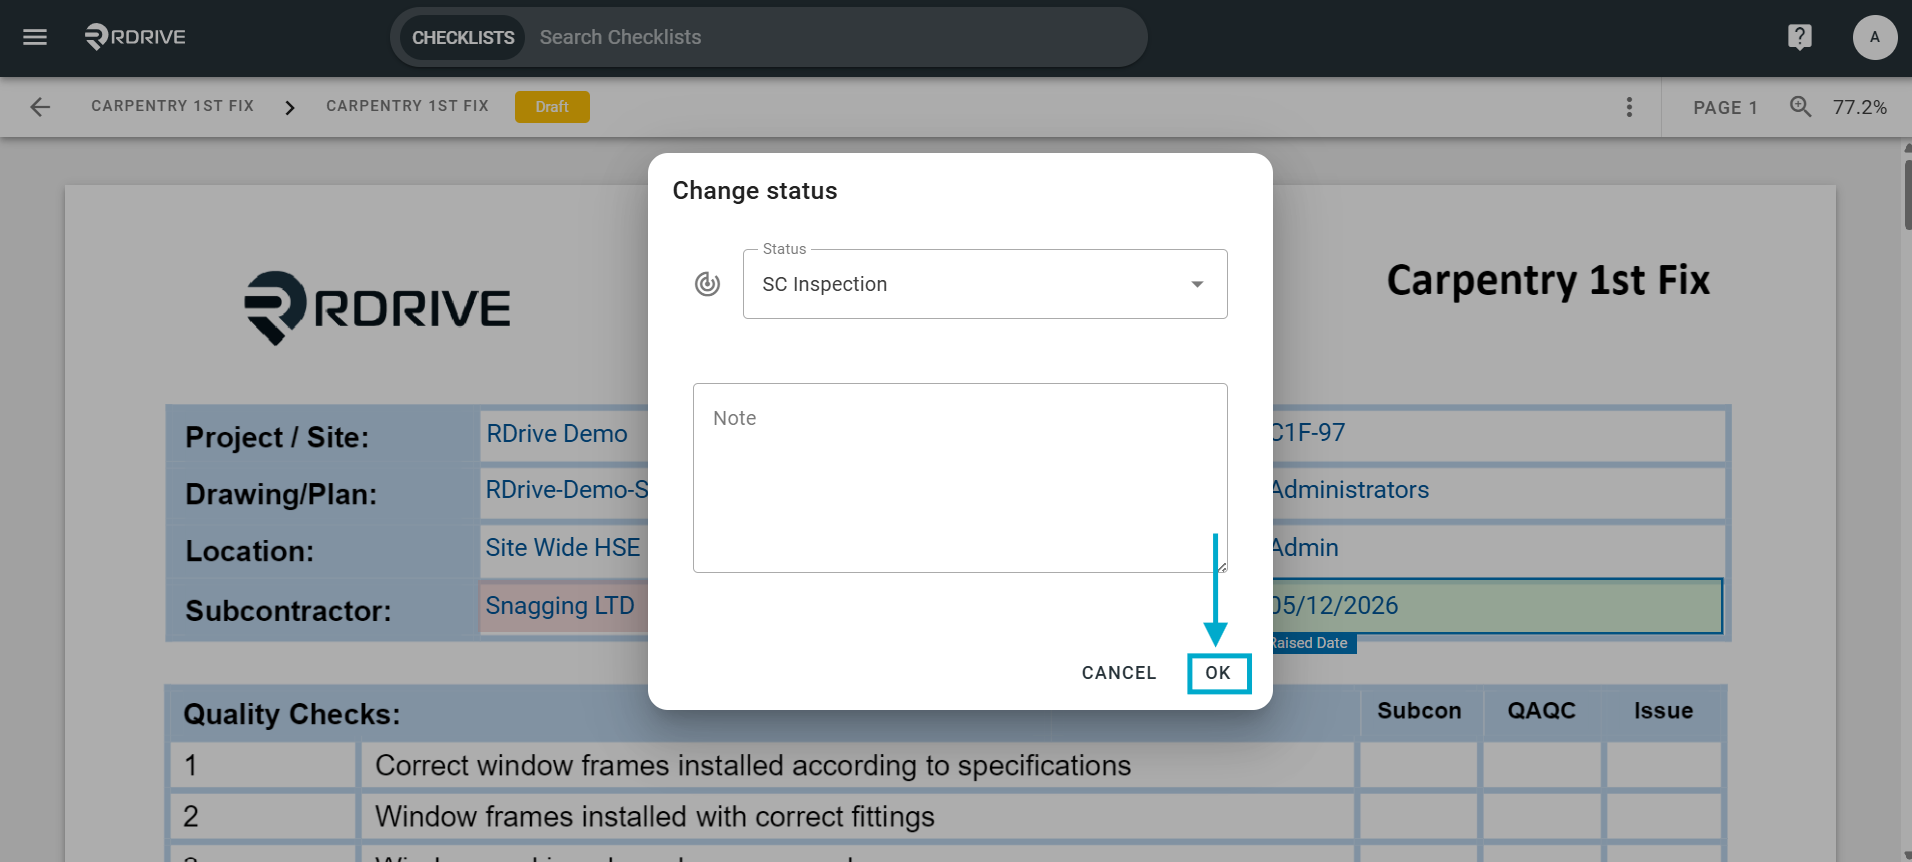Image resolution: width=1912 pixels, height=862 pixels.
Task: Tick QAQC cell for correct fittings row
Action: click(x=1541, y=816)
